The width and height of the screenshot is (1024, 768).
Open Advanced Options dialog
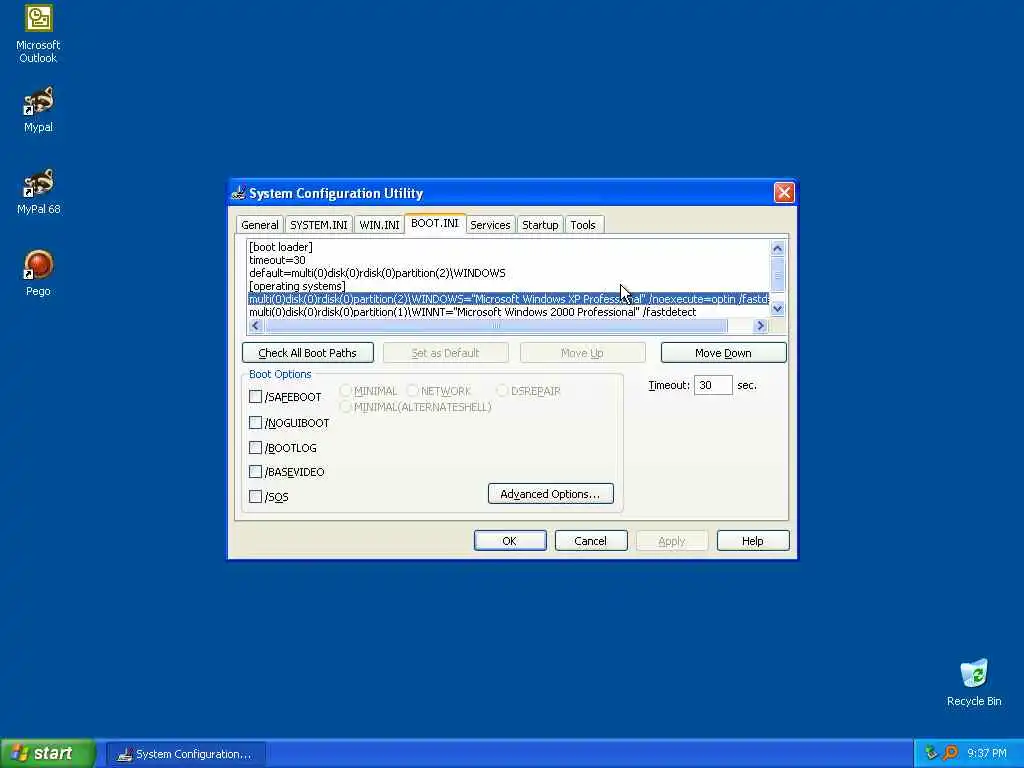point(551,494)
